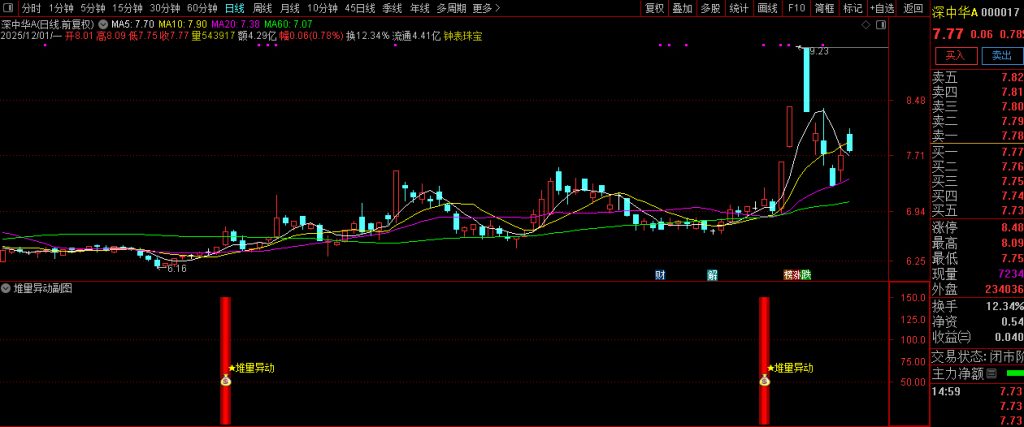Expand the 更多 periods menu
The height and width of the screenshot is (427, 1024).
pos(487,8)
